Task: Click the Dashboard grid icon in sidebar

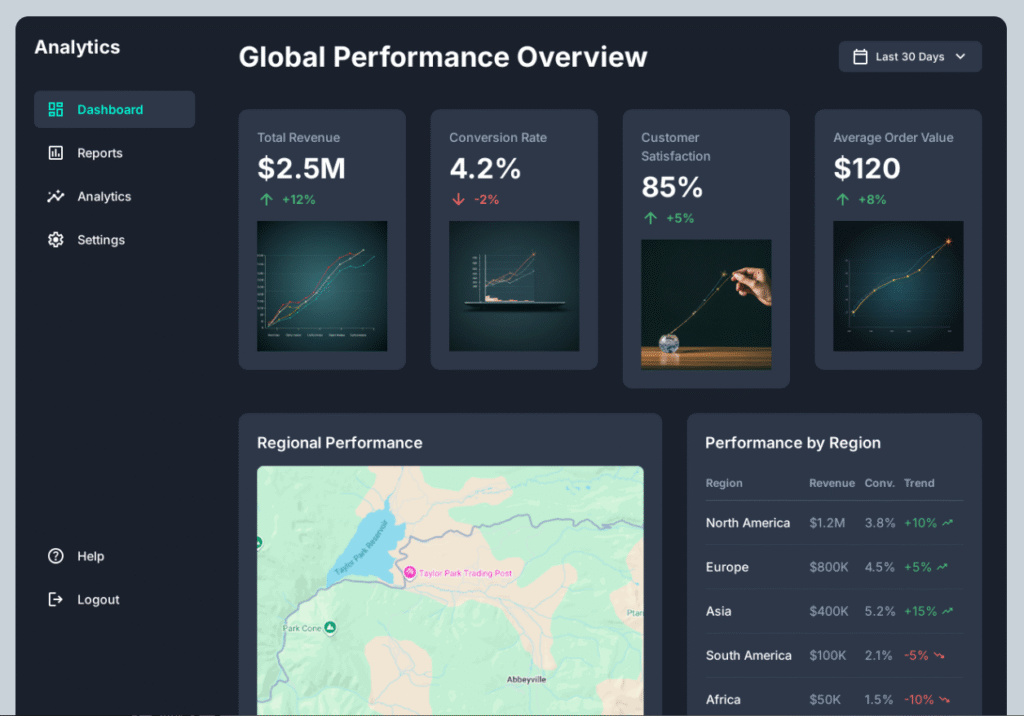Action: pos(56,110)
